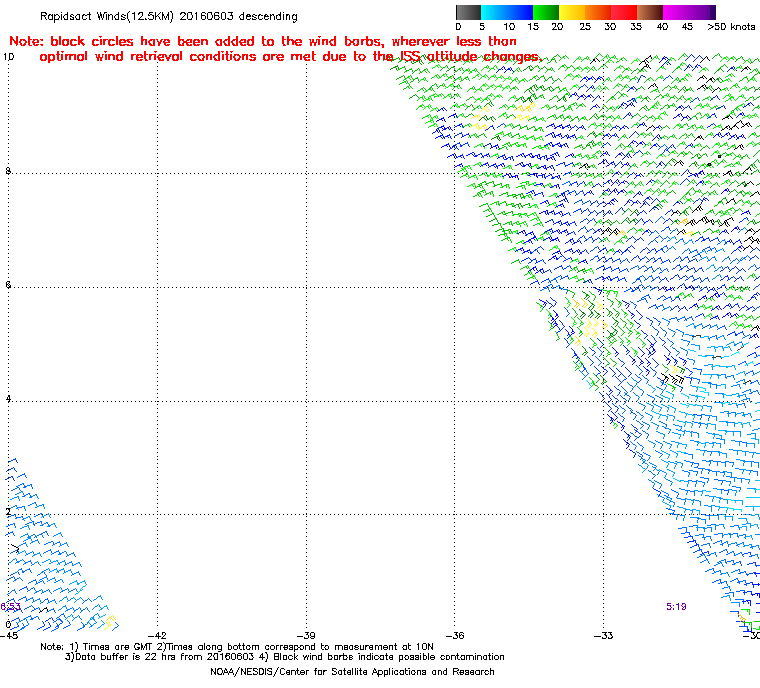This screenshot has height=688, width=760.
Task: Click the cyan-to-blue 5-15 knots legend segment
Action: (507, 12)
